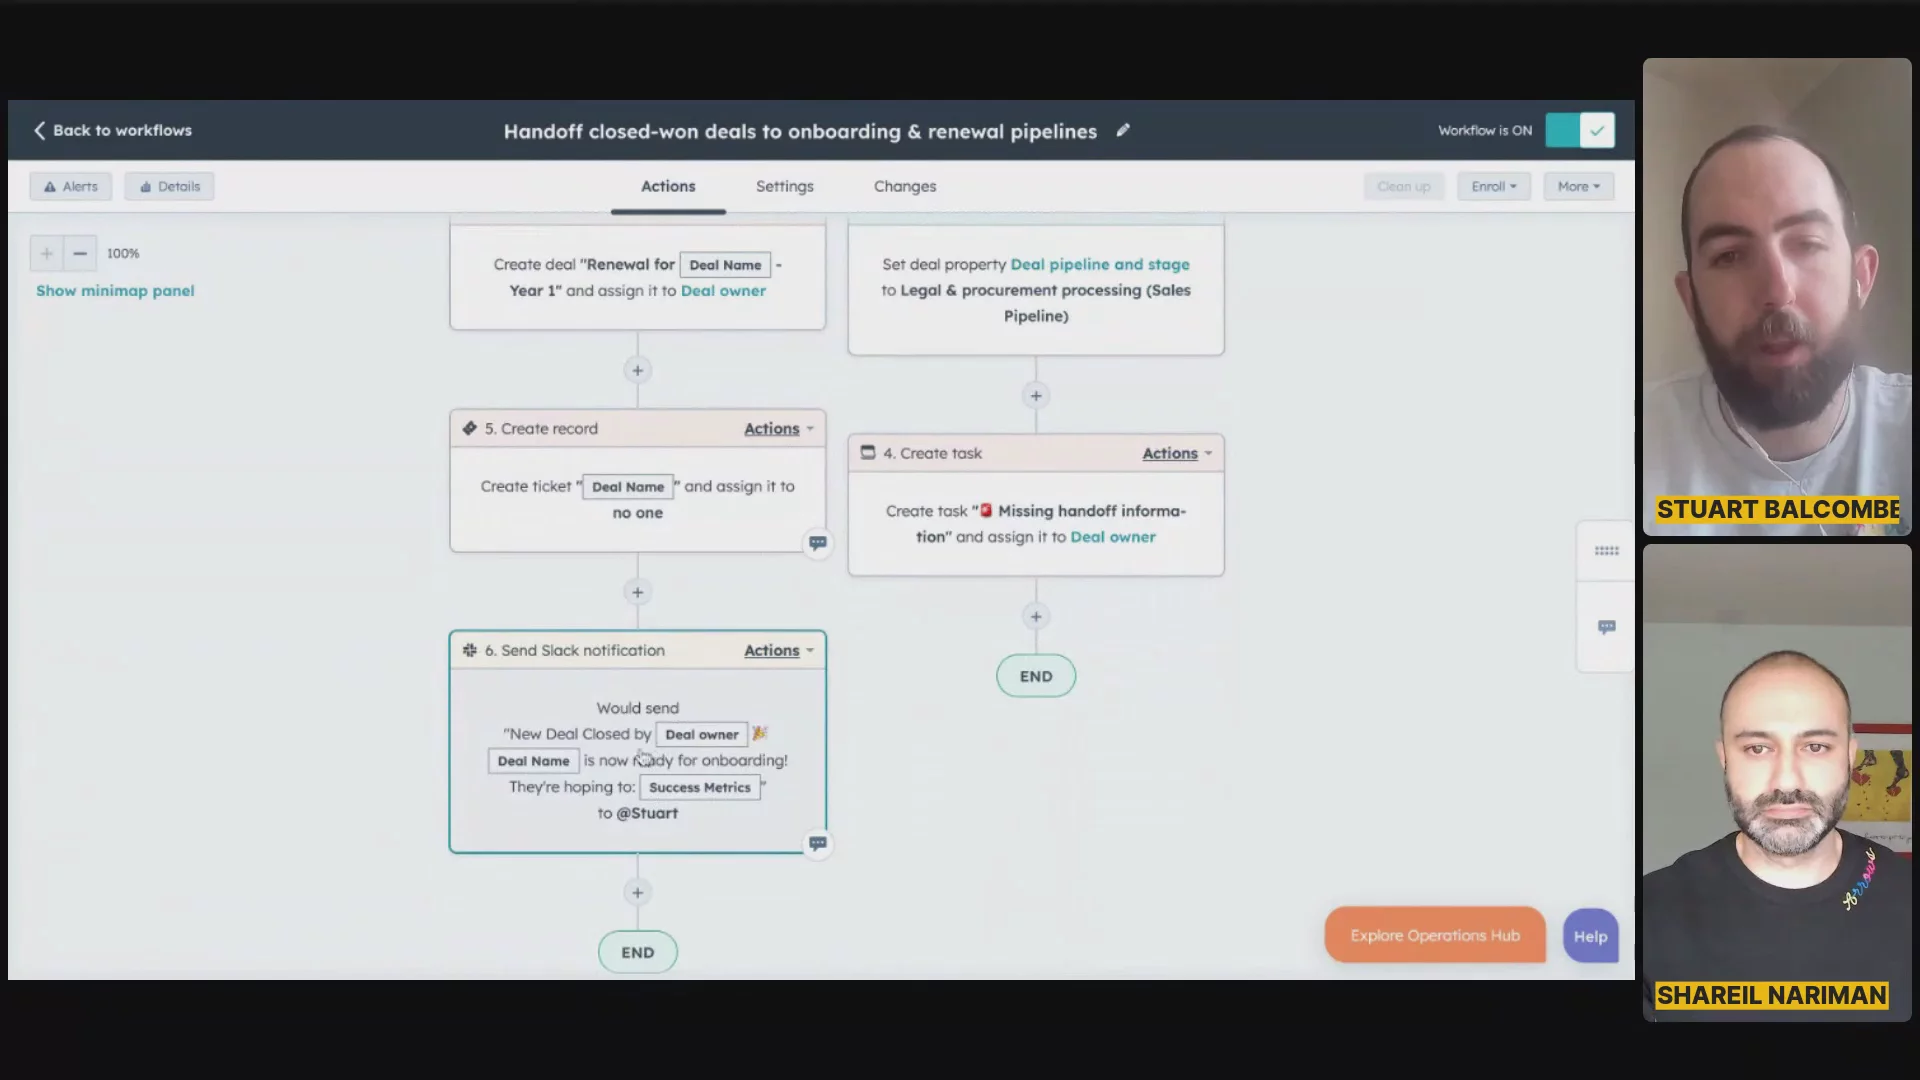Click END node under Slack notification branch
This screenshot has height=1080, width=1920.
pos(638,953)
